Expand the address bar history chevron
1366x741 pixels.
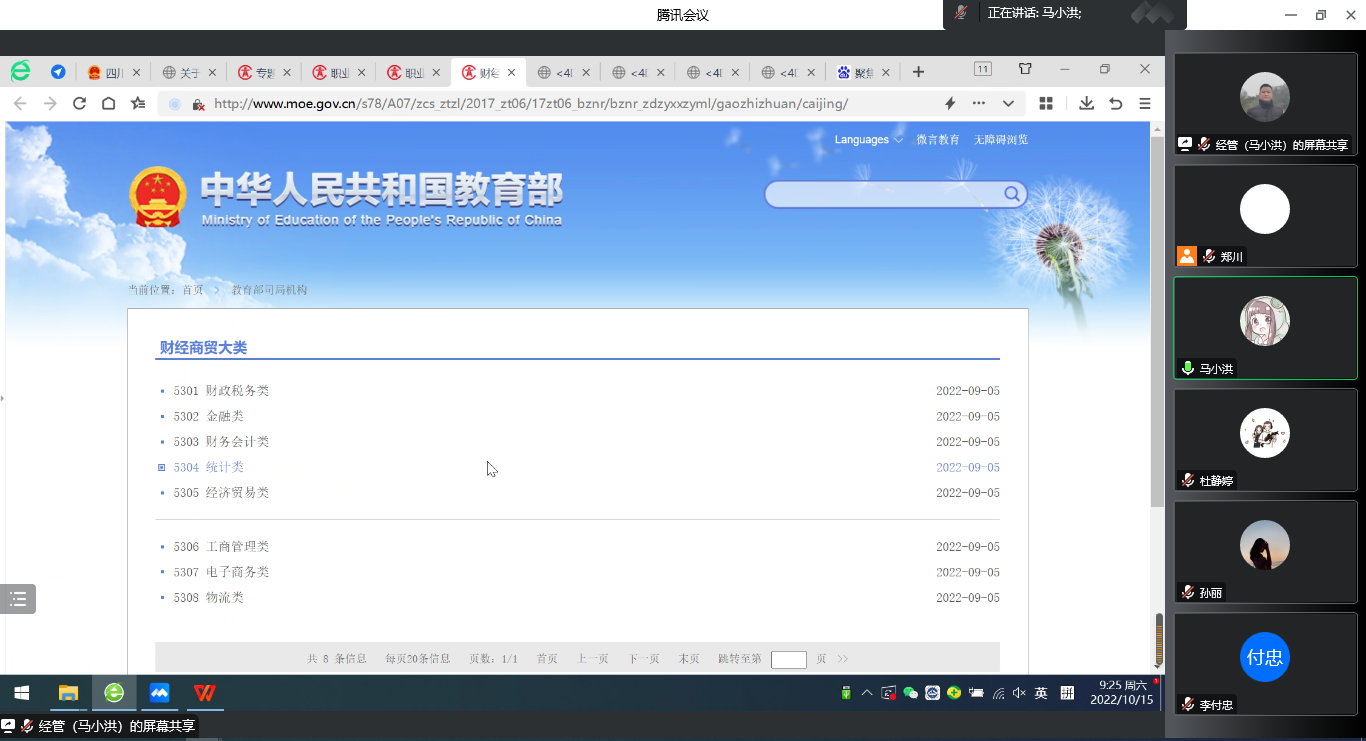1008,103
